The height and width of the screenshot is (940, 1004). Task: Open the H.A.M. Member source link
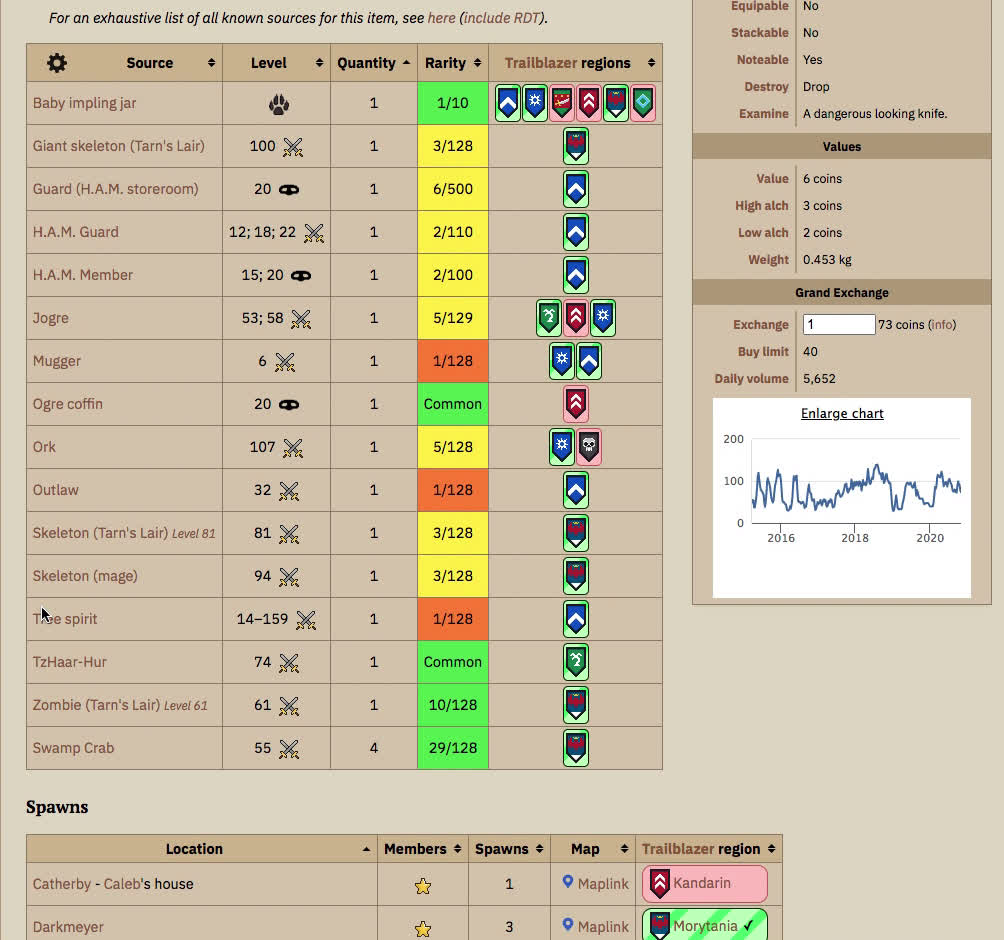[83, 275]
